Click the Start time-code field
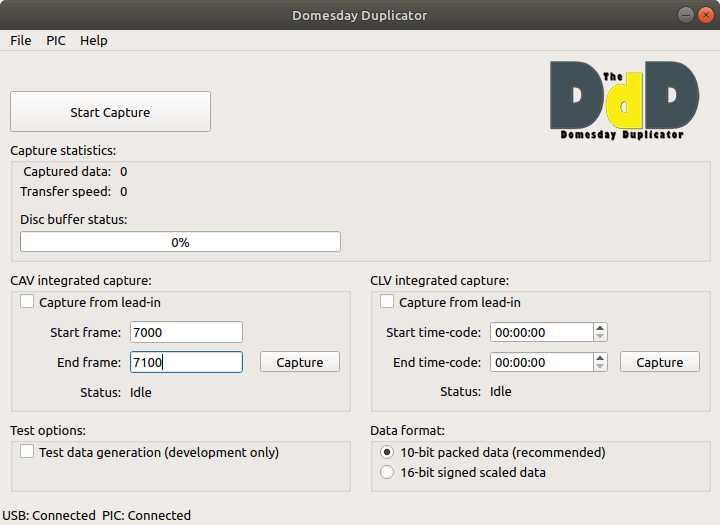Screen dimensions: 720x525 (542, 332)
